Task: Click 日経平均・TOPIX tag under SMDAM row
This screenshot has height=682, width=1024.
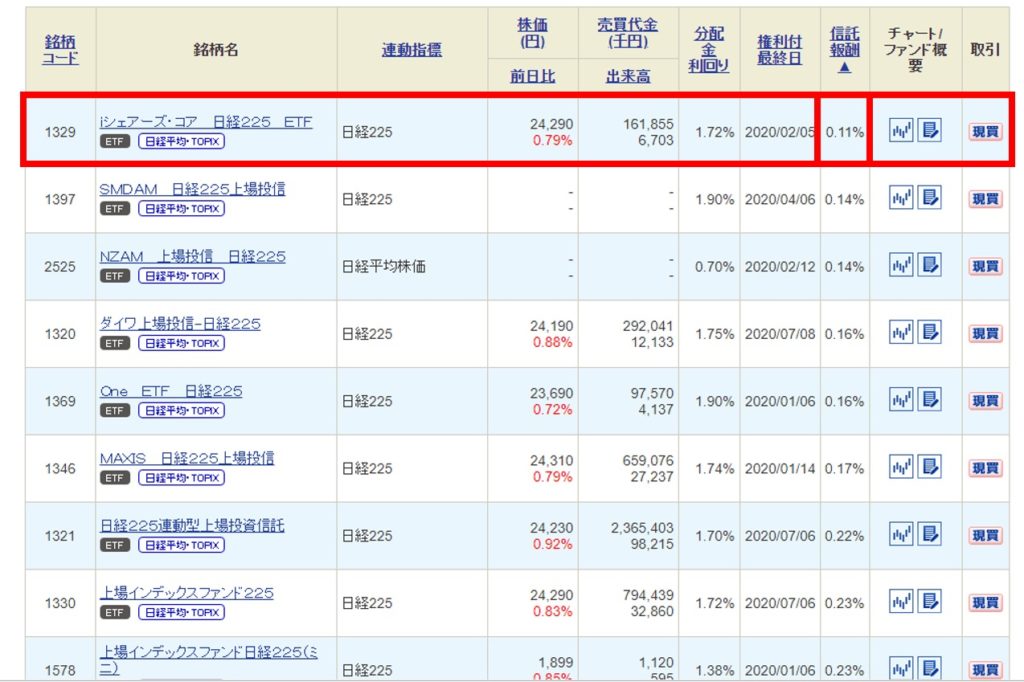Action: (182, 208)
